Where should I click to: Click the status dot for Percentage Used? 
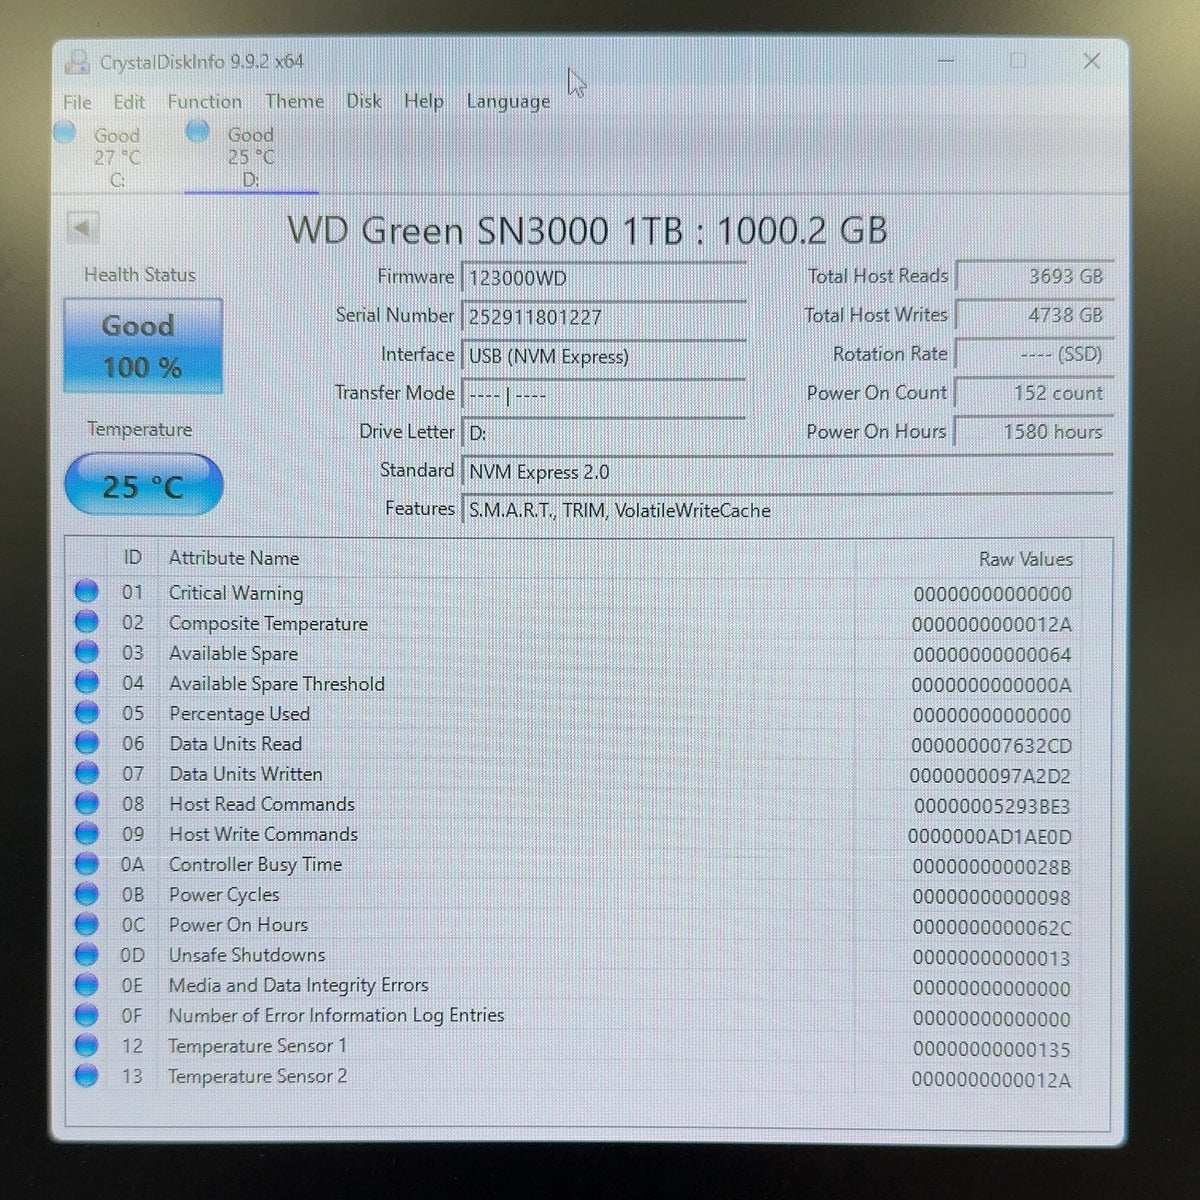coord(87,713)
